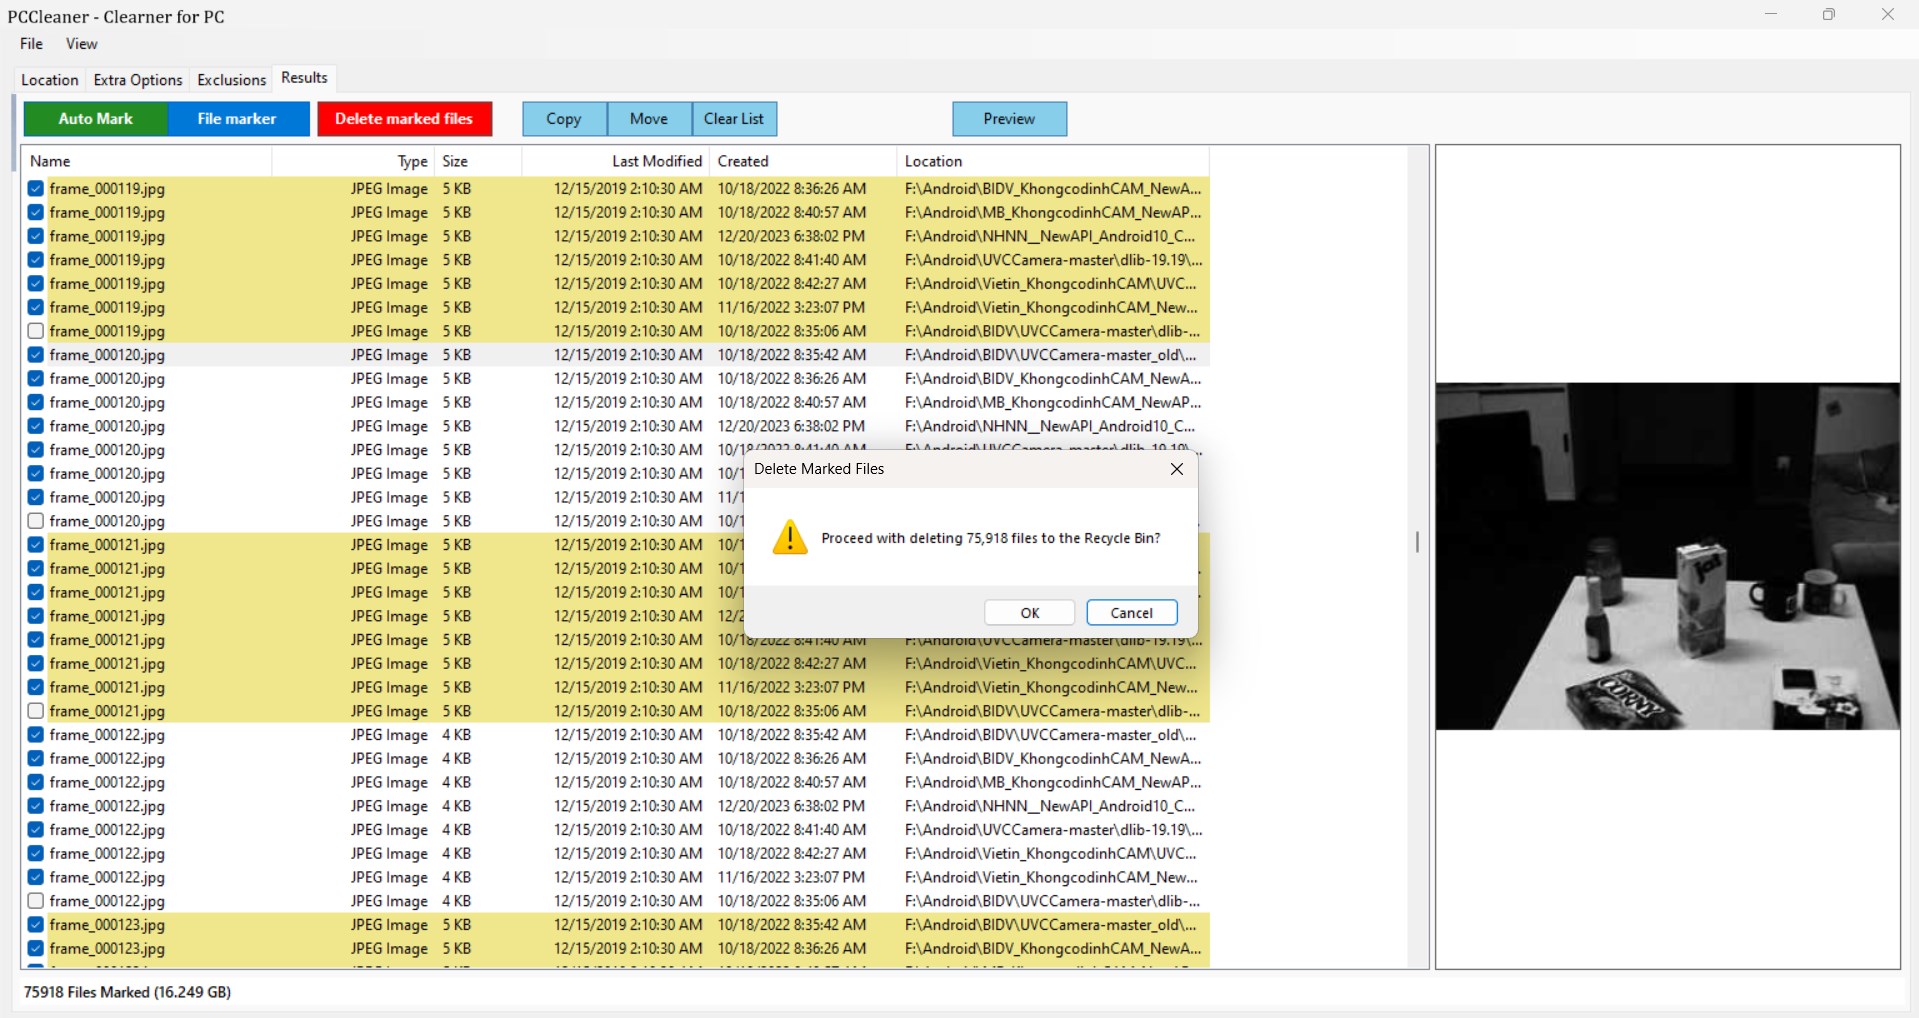Click the Copy button

coord(564,119)
